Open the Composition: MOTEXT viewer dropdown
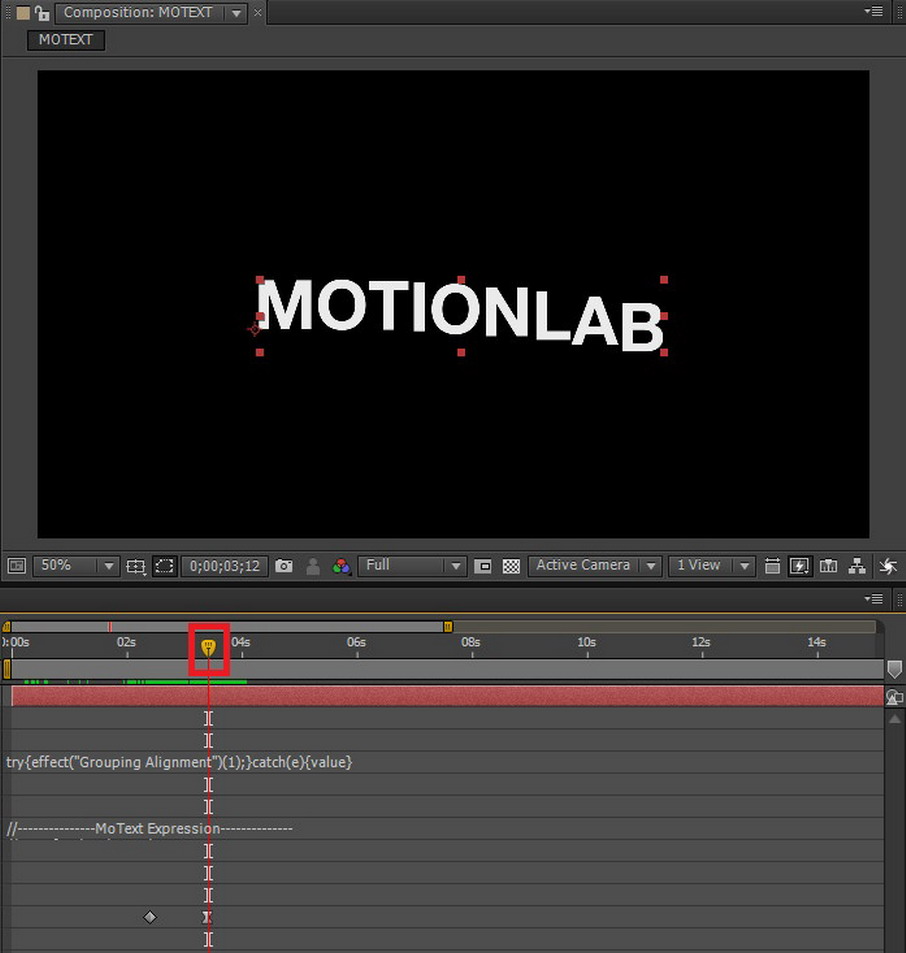 coord(236,13)
